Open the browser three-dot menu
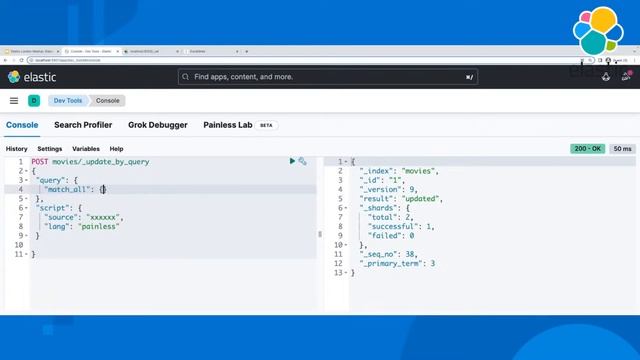 click(x=635, y=60)
